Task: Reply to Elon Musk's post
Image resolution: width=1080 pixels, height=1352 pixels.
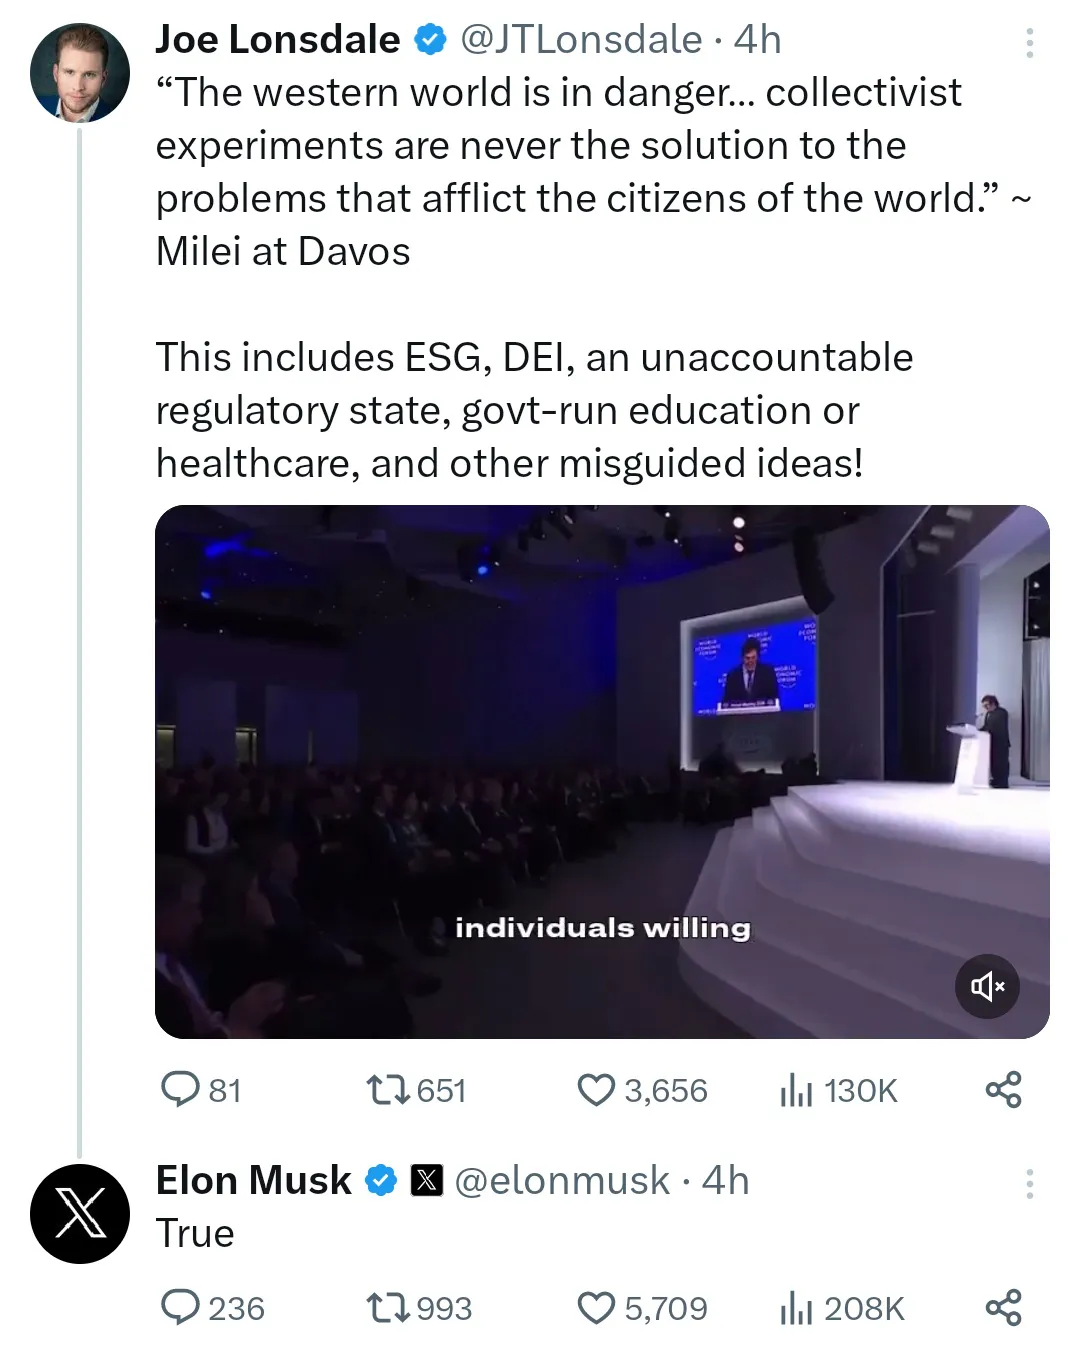Action: click(181, 1307)
